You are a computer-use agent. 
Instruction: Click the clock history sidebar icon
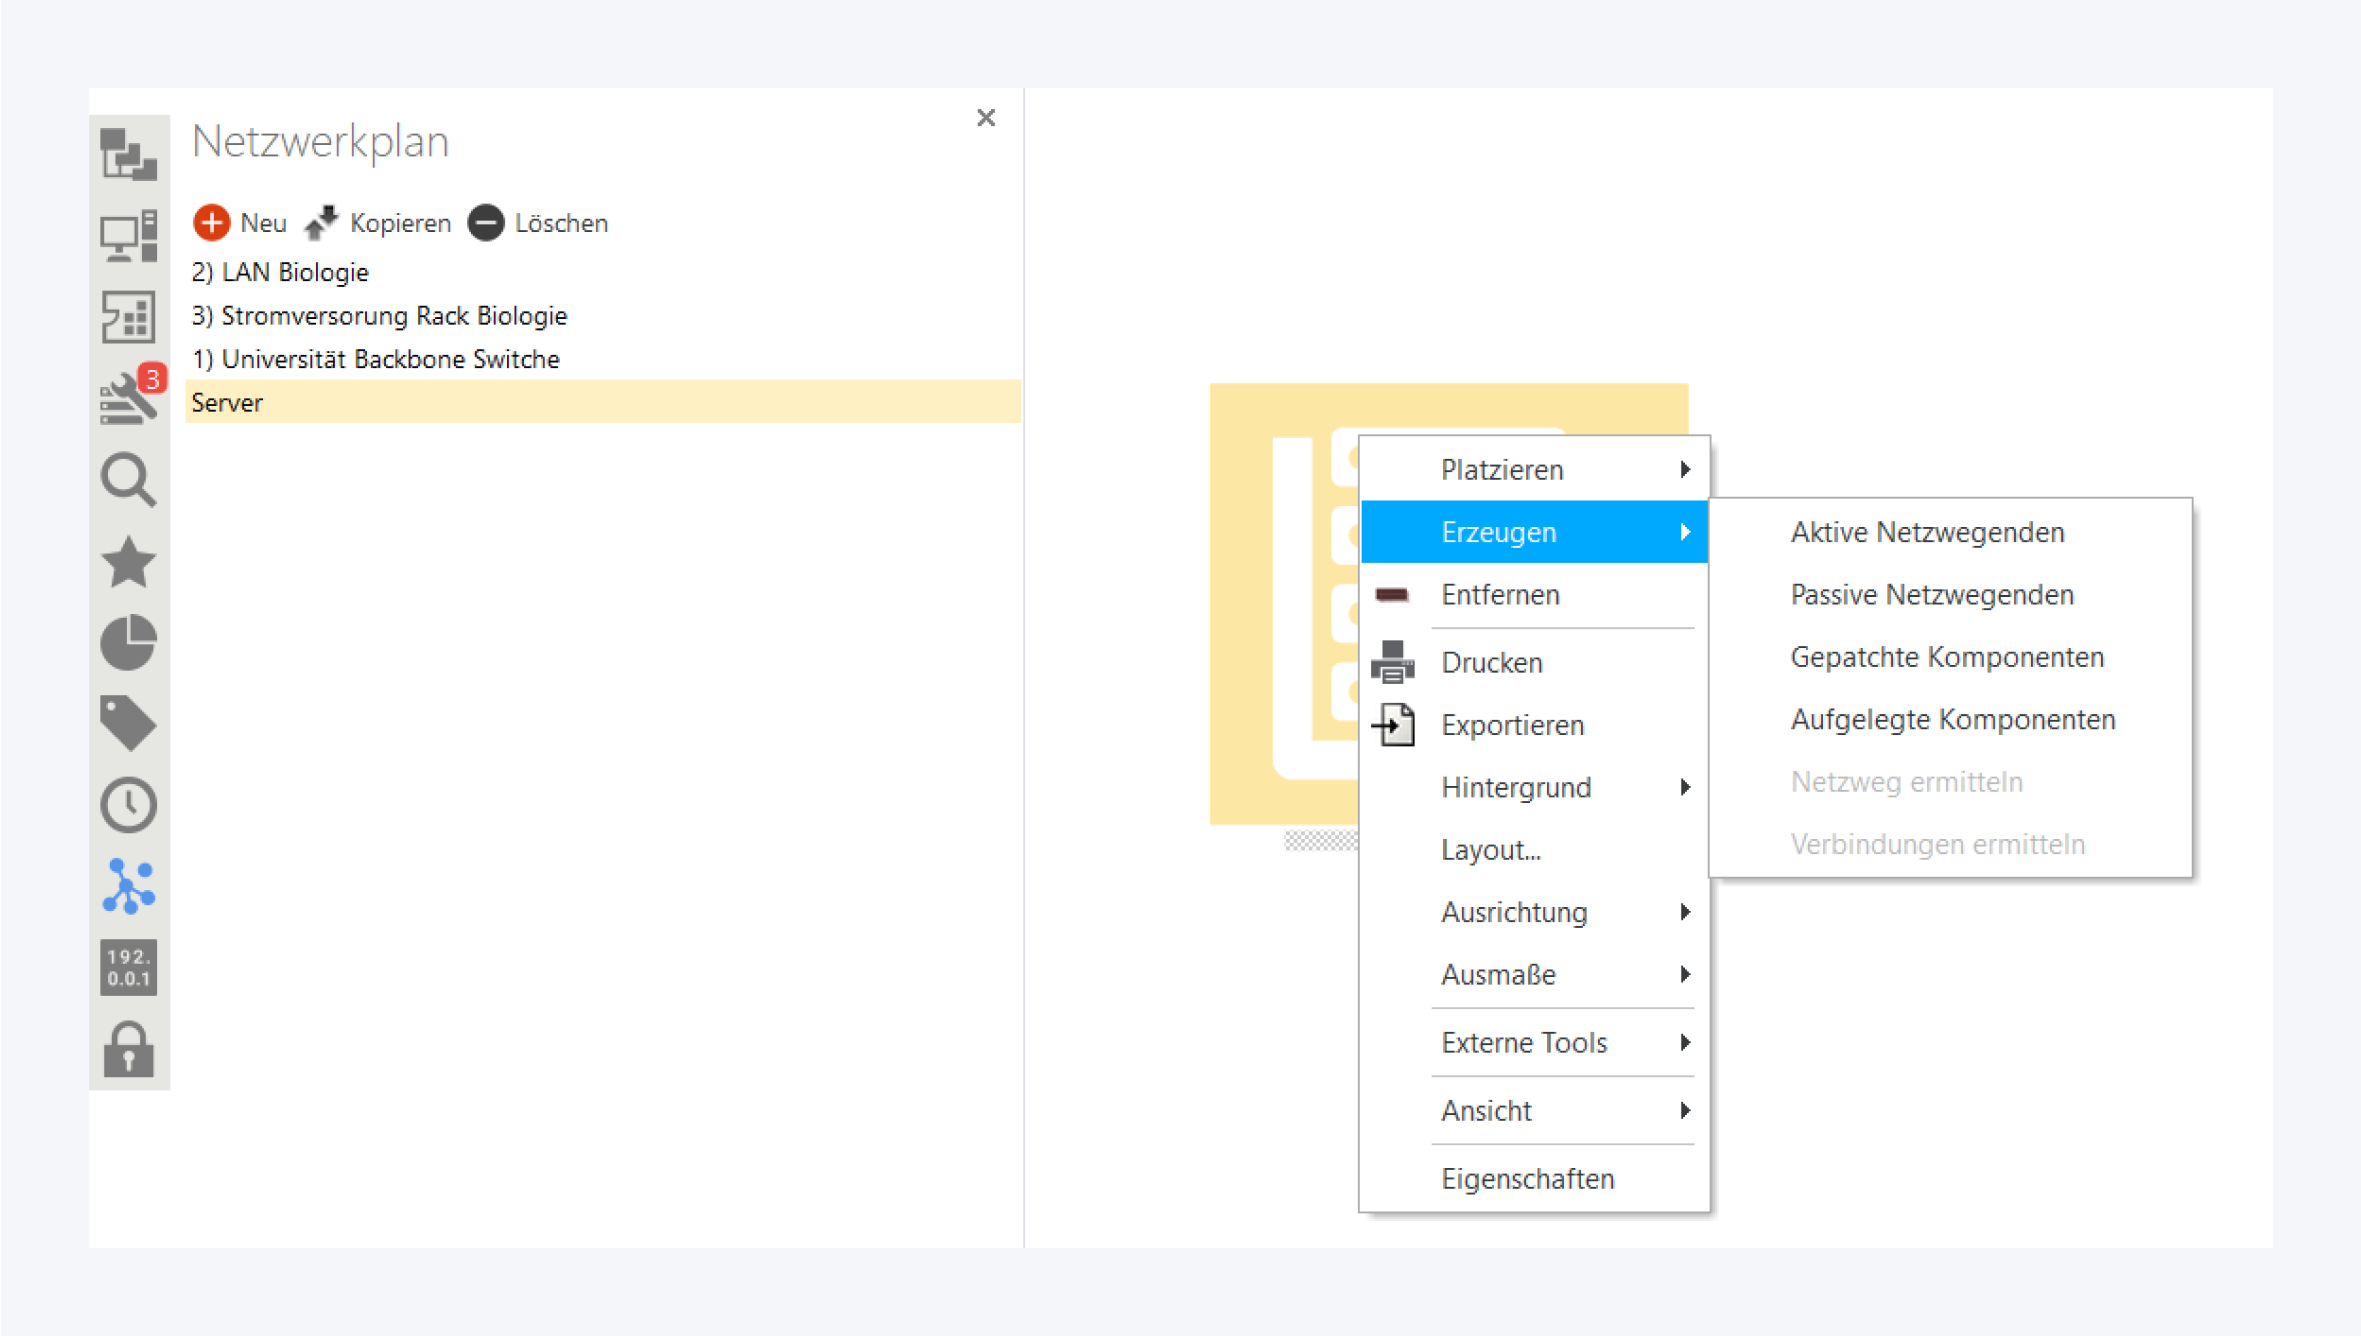click(128, 804)
